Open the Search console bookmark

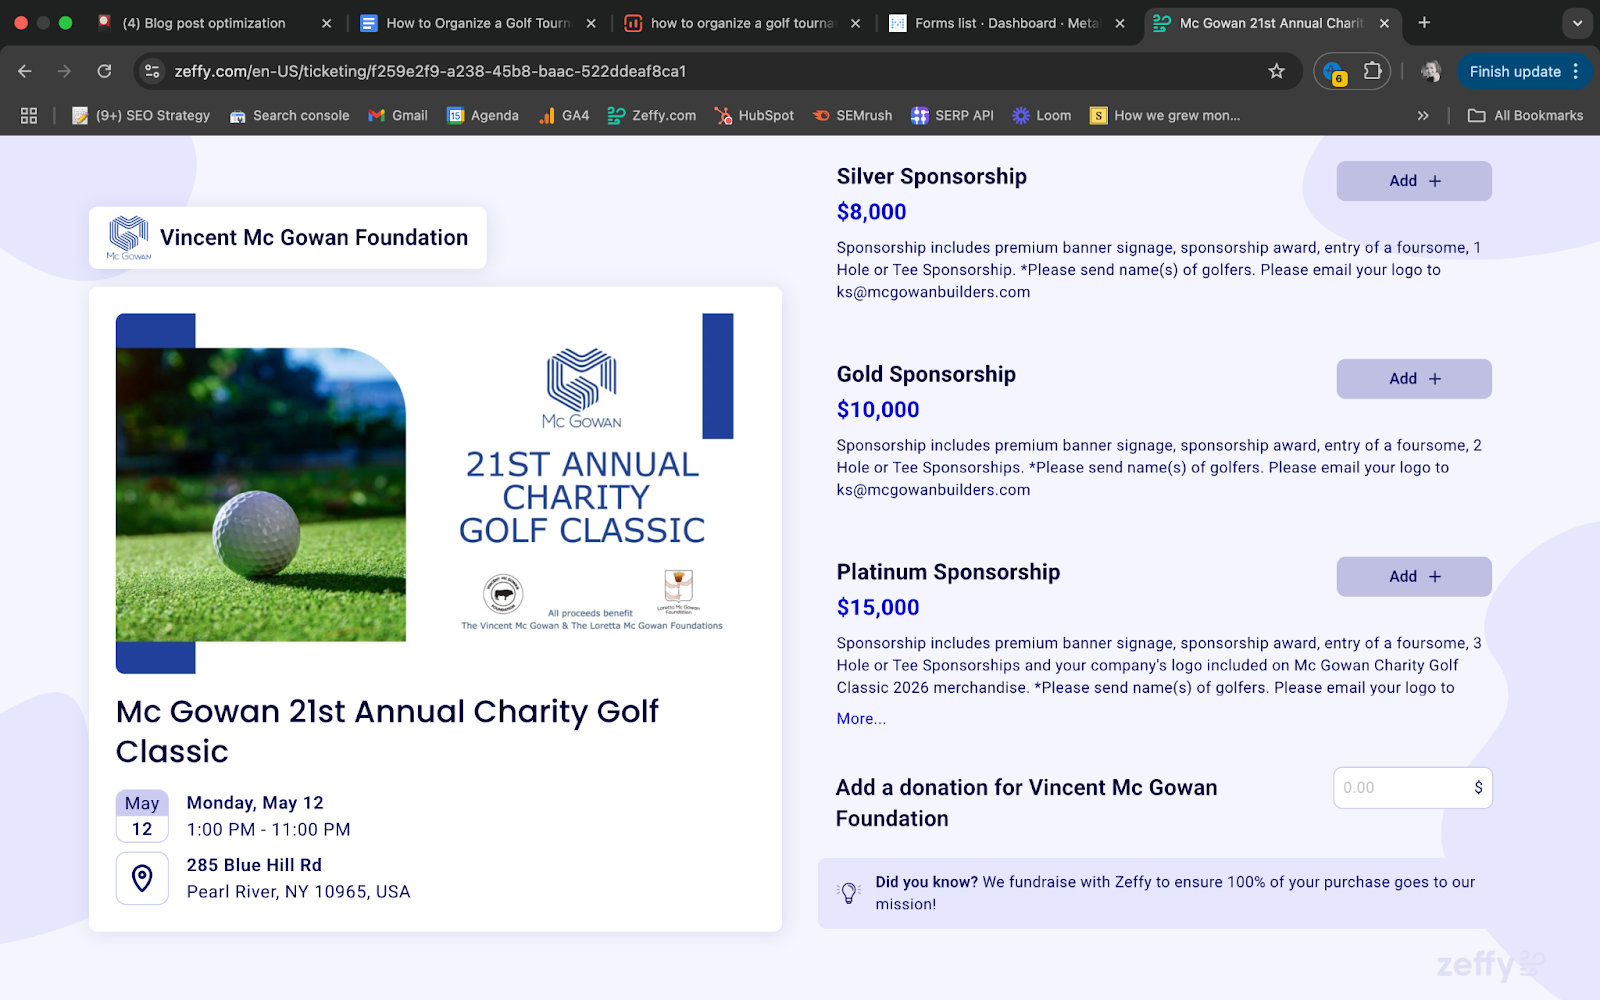(289, 116)
